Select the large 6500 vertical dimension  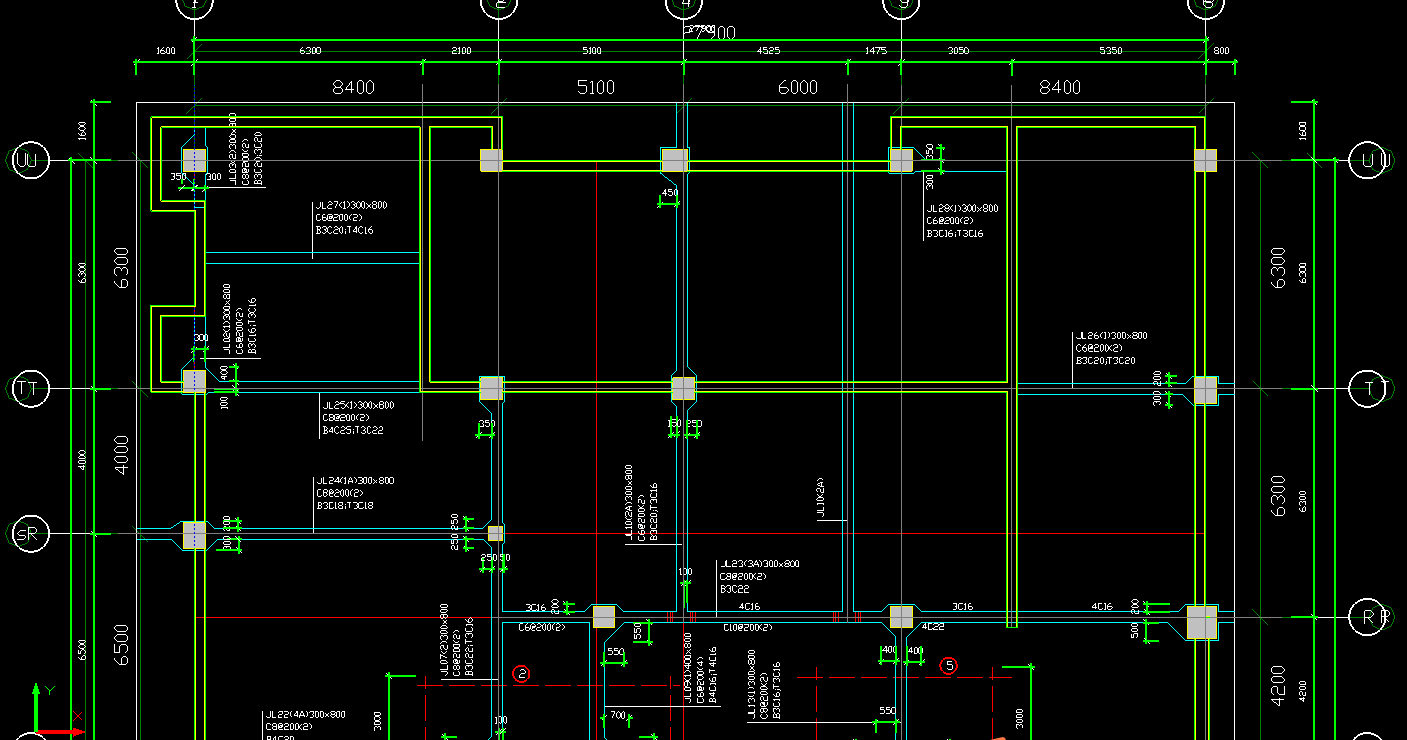(x=121, y=646)
